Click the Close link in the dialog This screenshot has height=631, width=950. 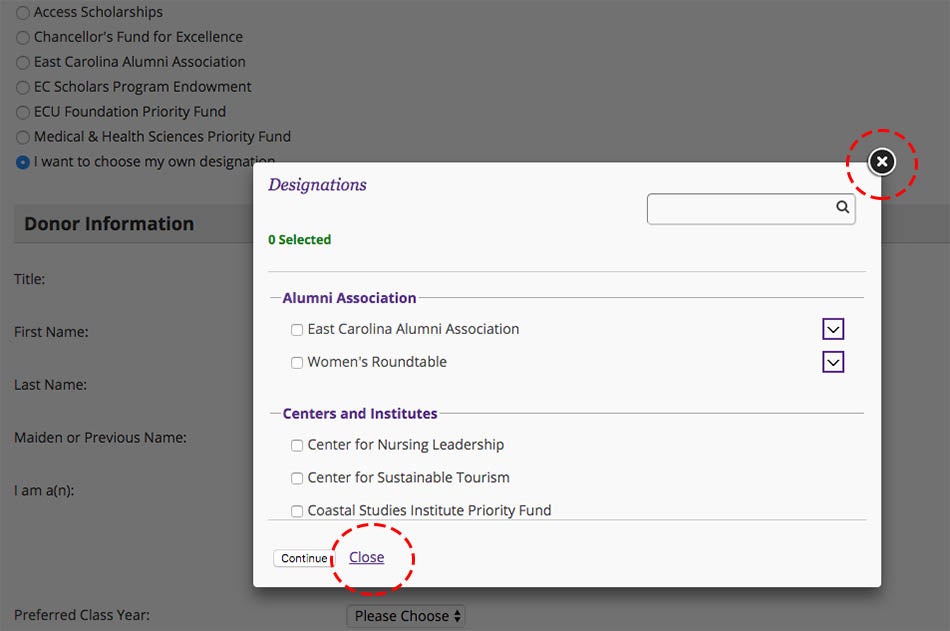(x=367, y=557)
